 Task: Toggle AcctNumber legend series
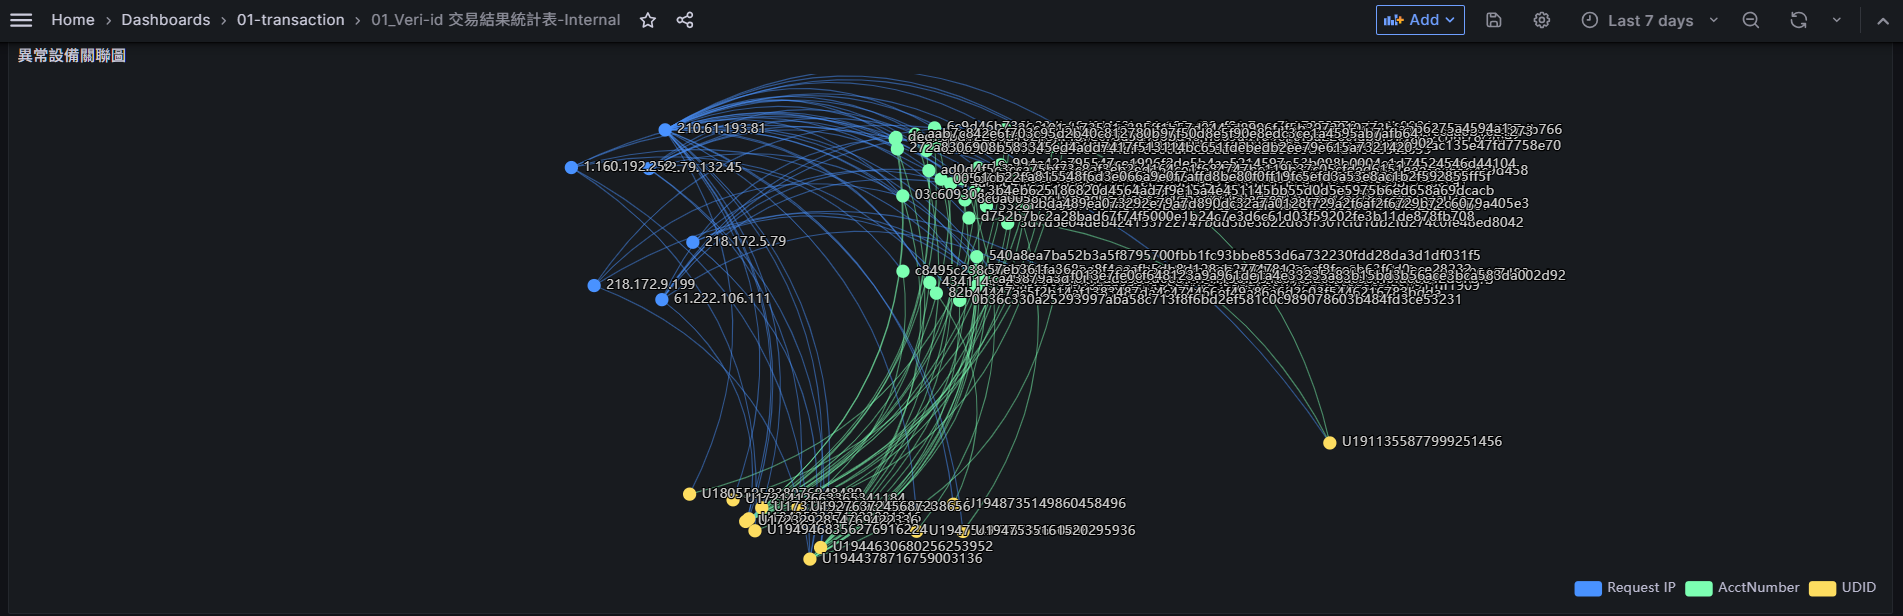(x=1758, y=588)
